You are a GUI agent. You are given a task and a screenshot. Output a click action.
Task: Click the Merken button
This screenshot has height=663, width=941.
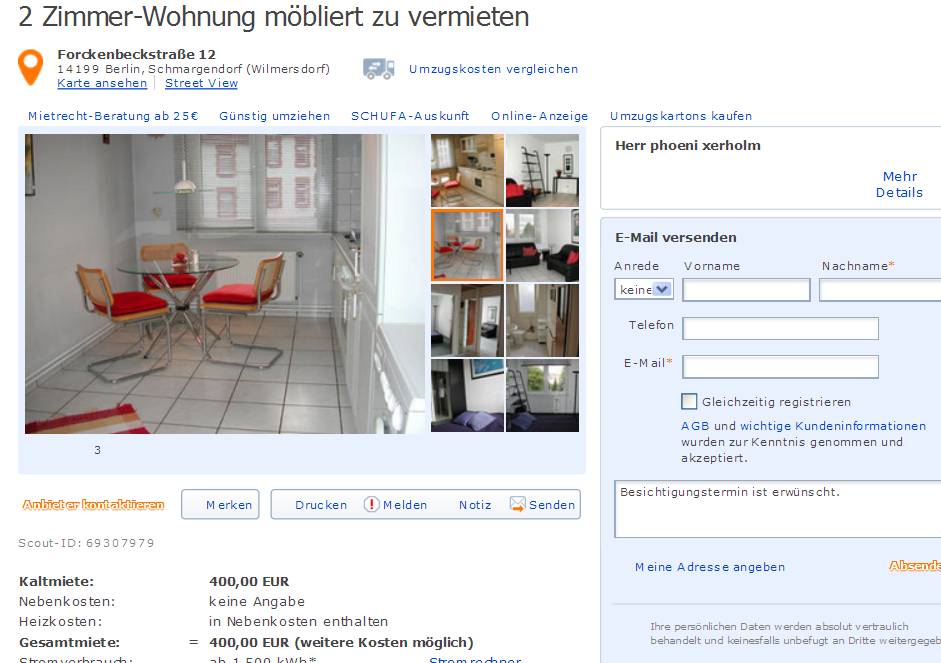(220, 505)
